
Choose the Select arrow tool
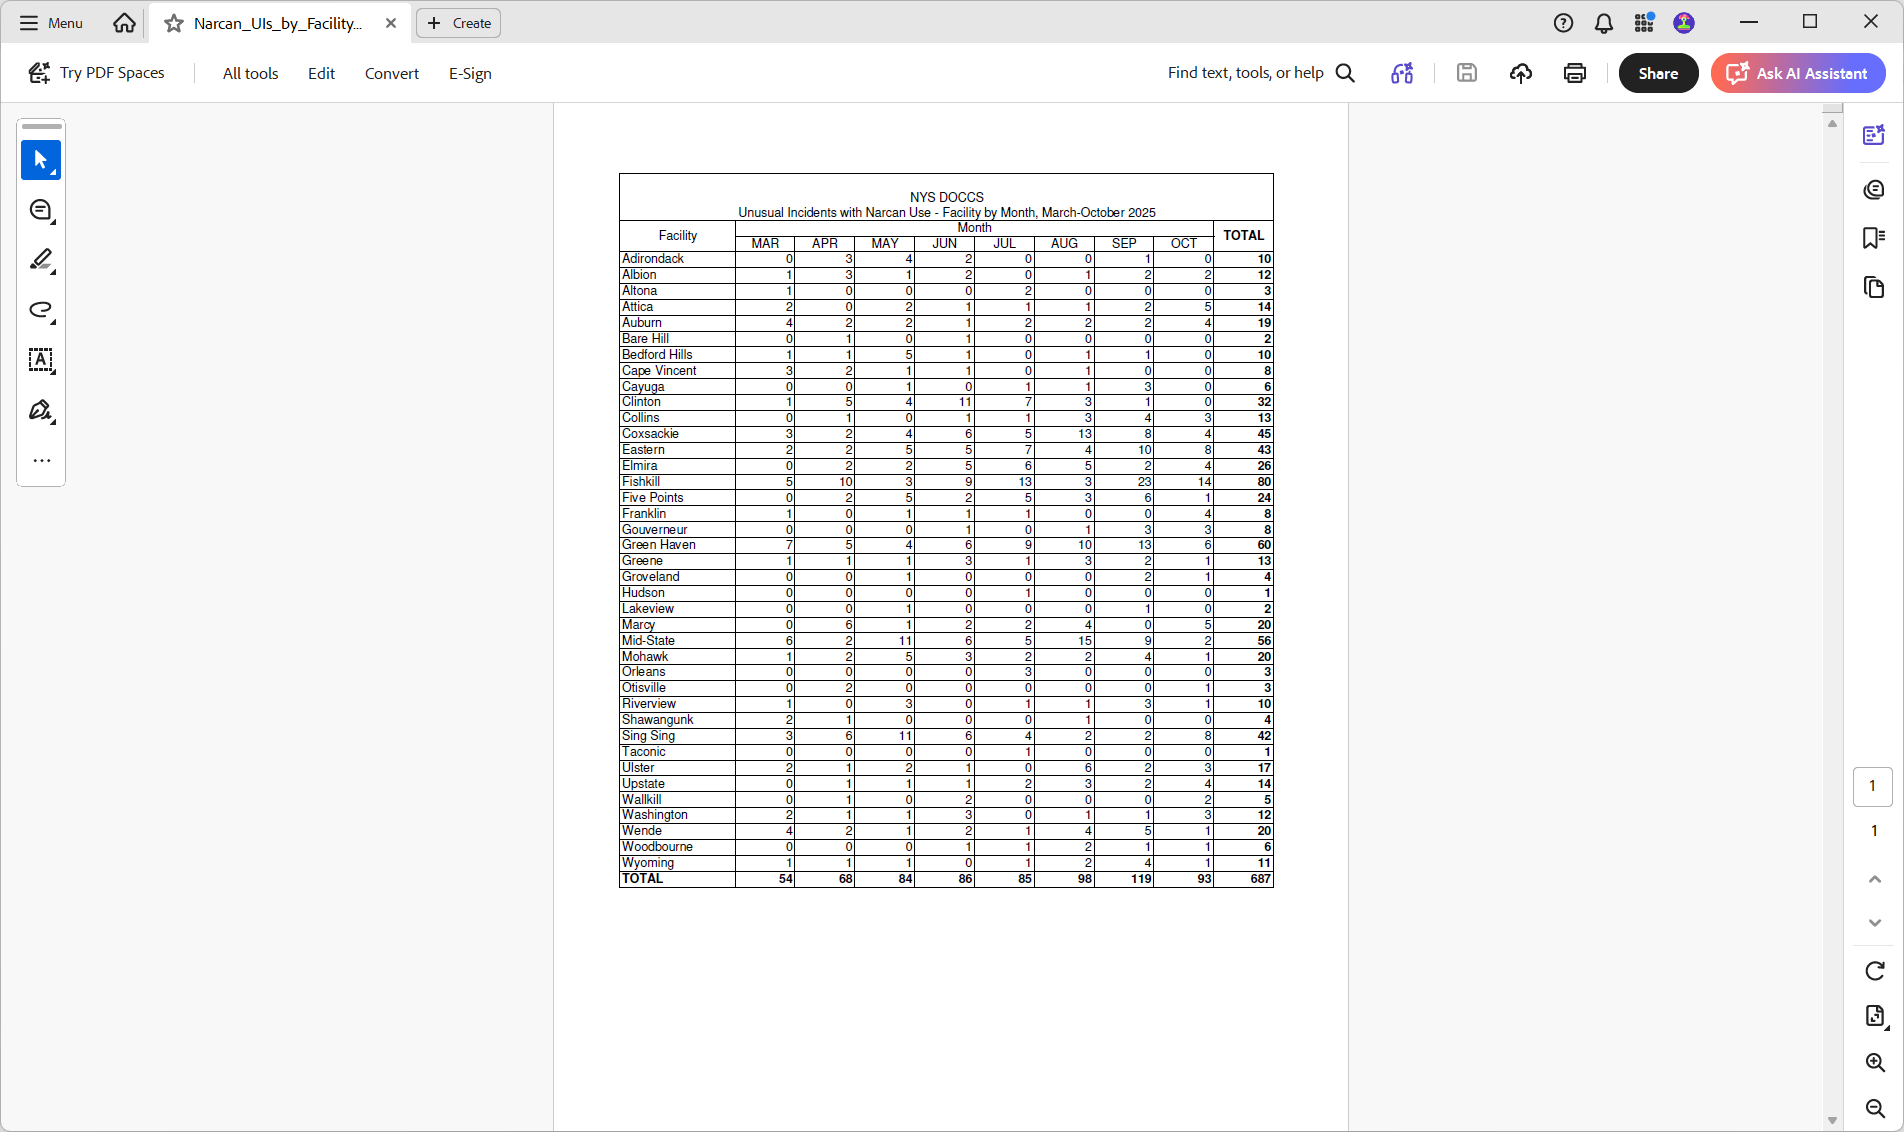pos(41,160)
